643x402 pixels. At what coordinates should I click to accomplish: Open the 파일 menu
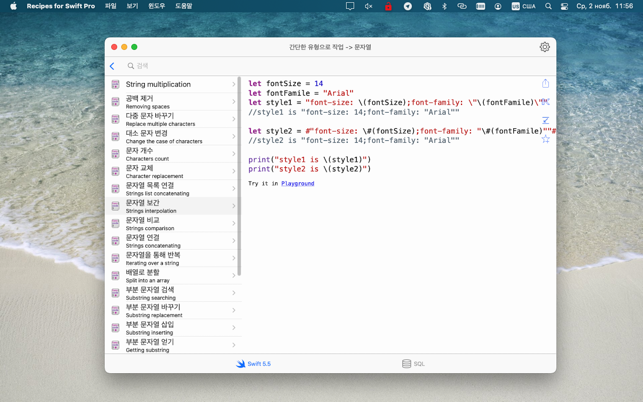[110, 6]
